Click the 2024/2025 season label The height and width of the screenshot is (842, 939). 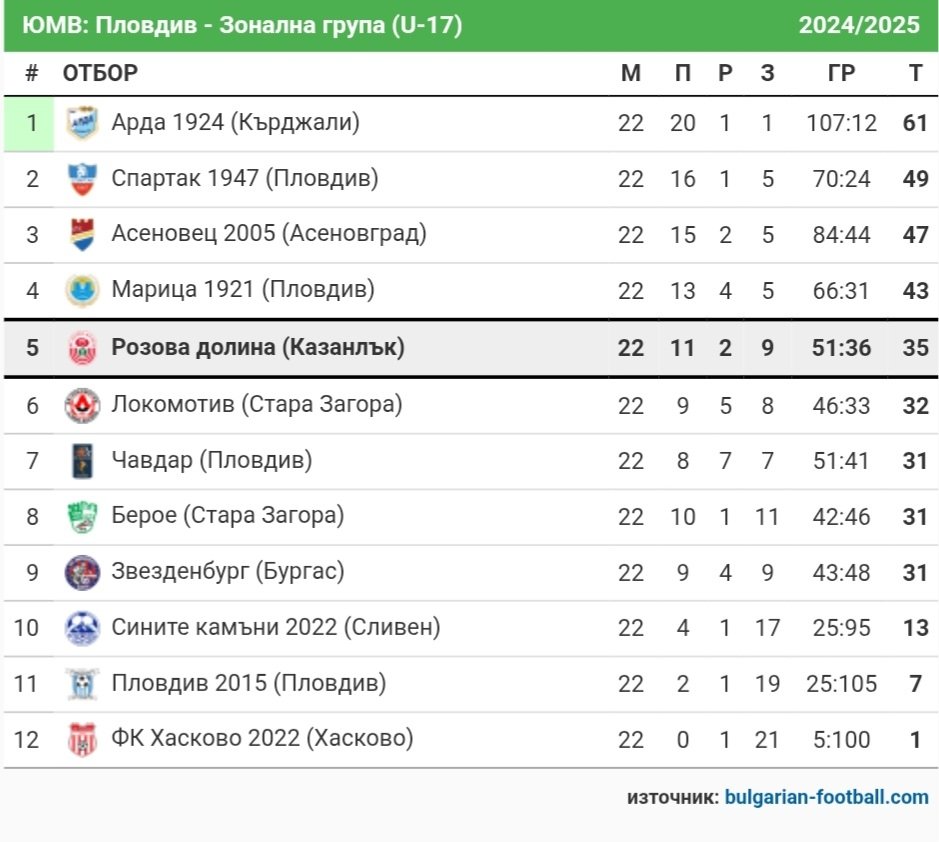[x=859, y=25]
